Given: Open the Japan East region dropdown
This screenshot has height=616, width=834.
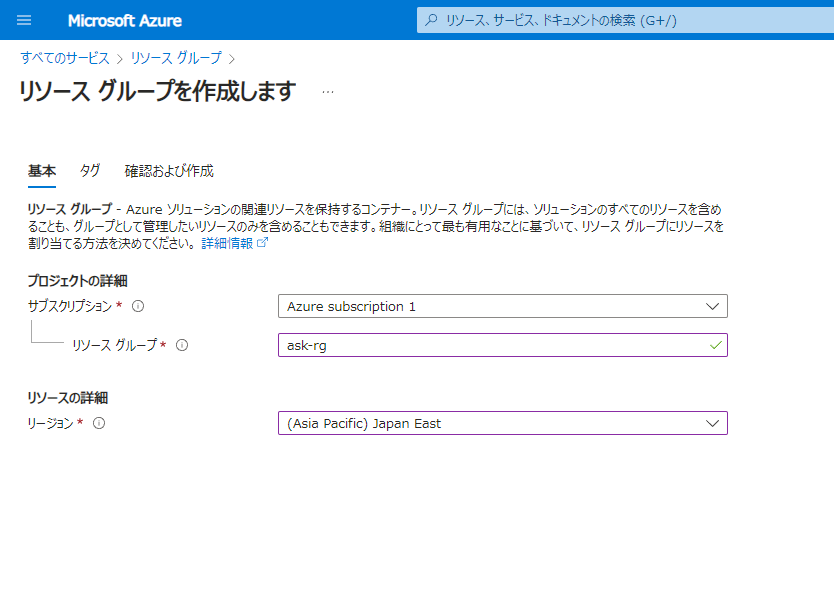Looking at the screenshot, I should pyautogui.click(x=503, y=423).
